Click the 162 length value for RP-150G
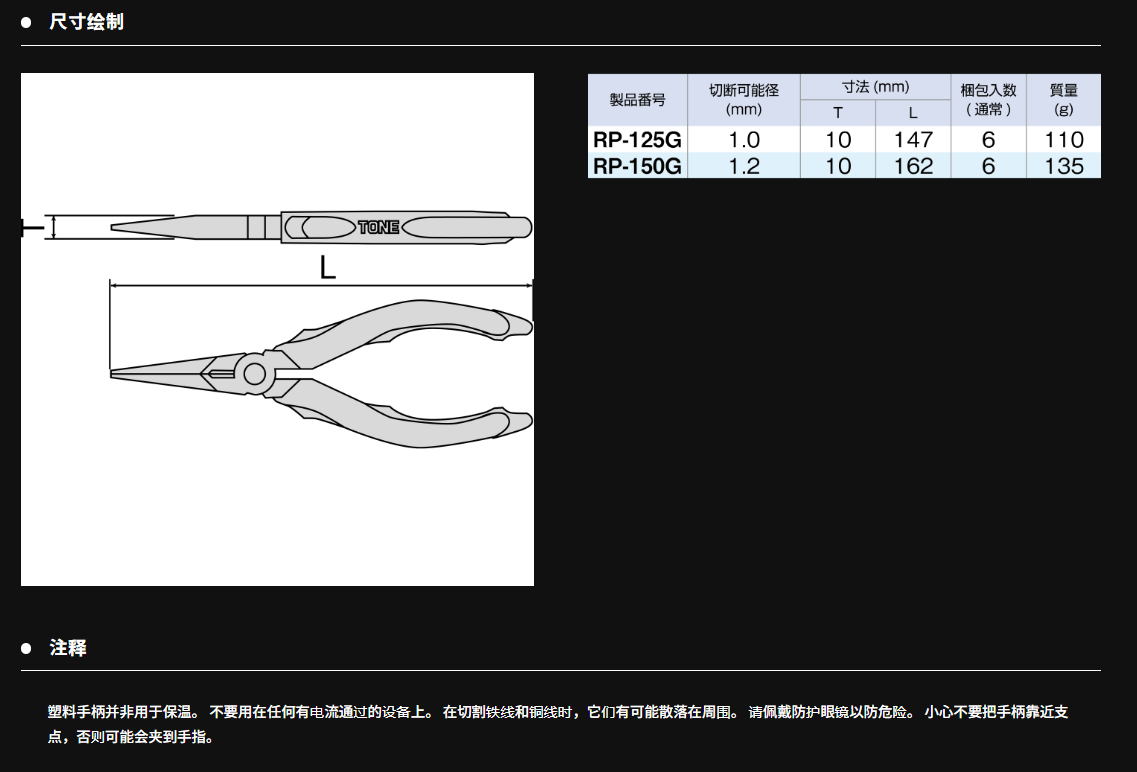Screen dimensions: 1137x772 pyautogui.click(x=912, y=166)
